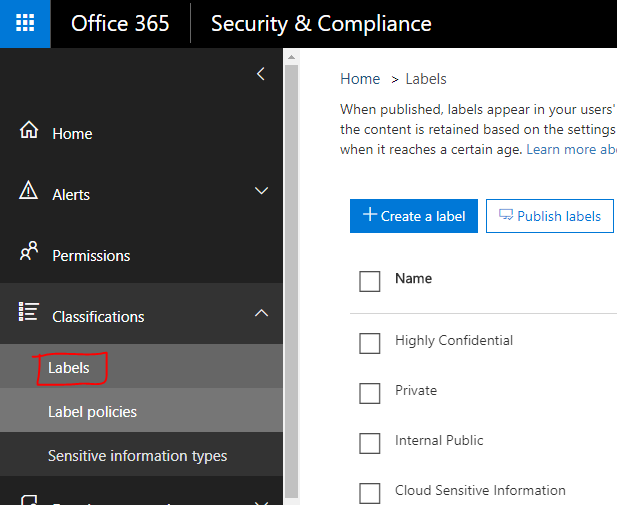The image size is (617, 505).
Task: Click the sidebar scrollbar up arrow
Action: pyautogui.click(x=291, y=57)
